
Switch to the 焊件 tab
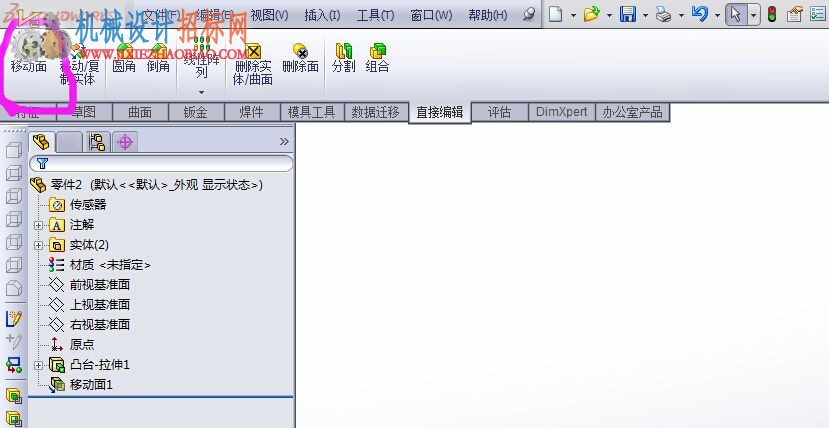252,113
